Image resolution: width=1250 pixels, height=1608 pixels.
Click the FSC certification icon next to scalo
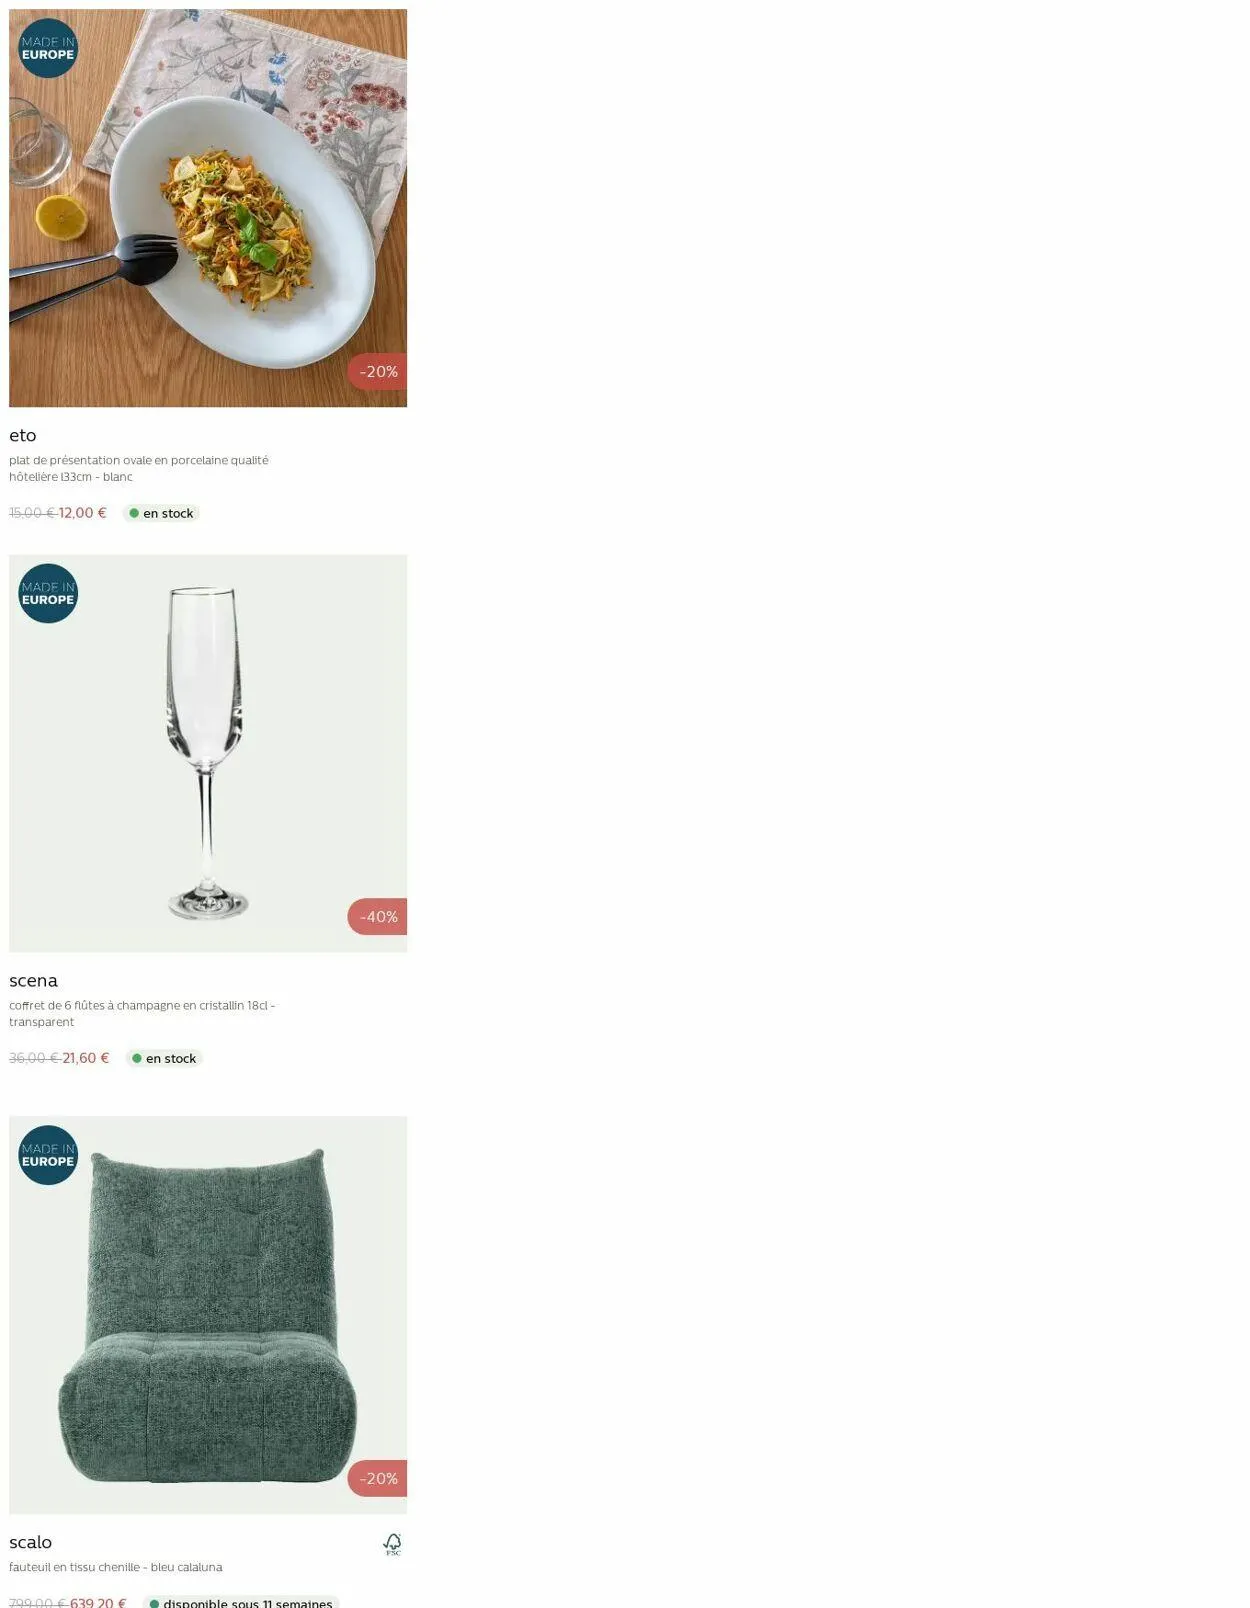pyautogui.click(x=393, y=1544)
